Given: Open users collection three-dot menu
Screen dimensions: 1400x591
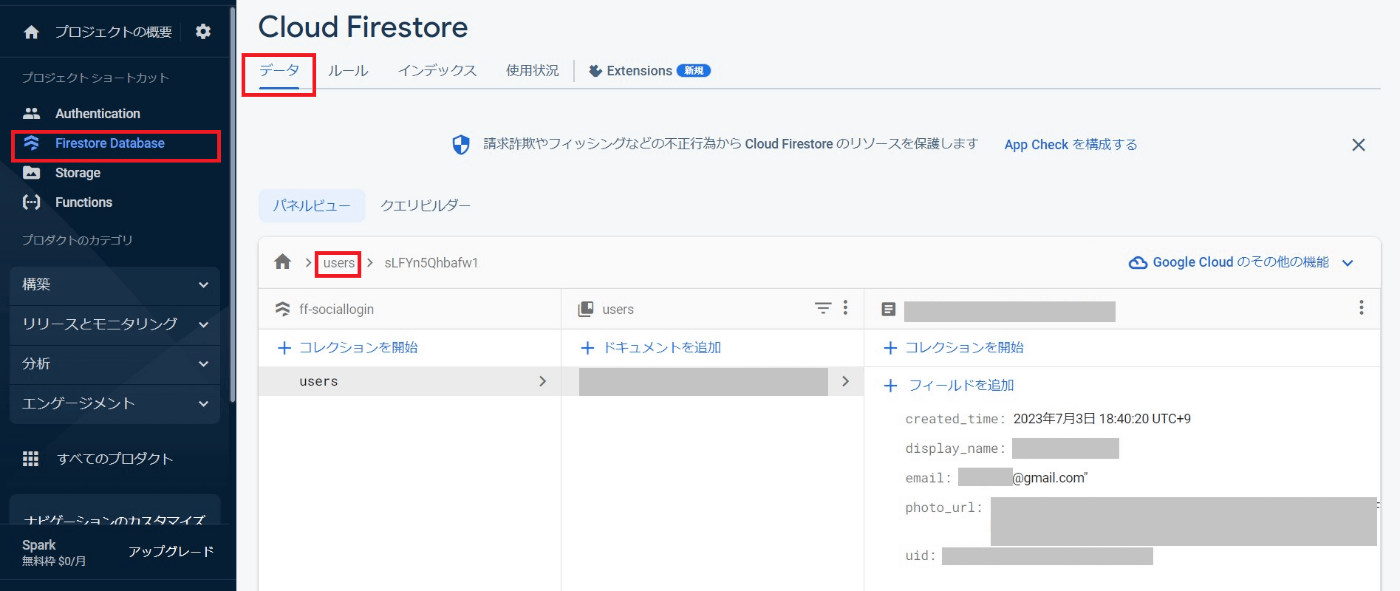Looking at the screenshot, I should tap(845, 308).
